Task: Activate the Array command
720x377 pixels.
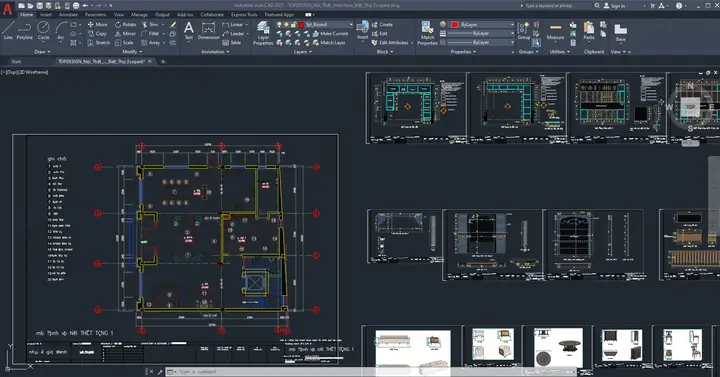Action: tap(151, 43)
